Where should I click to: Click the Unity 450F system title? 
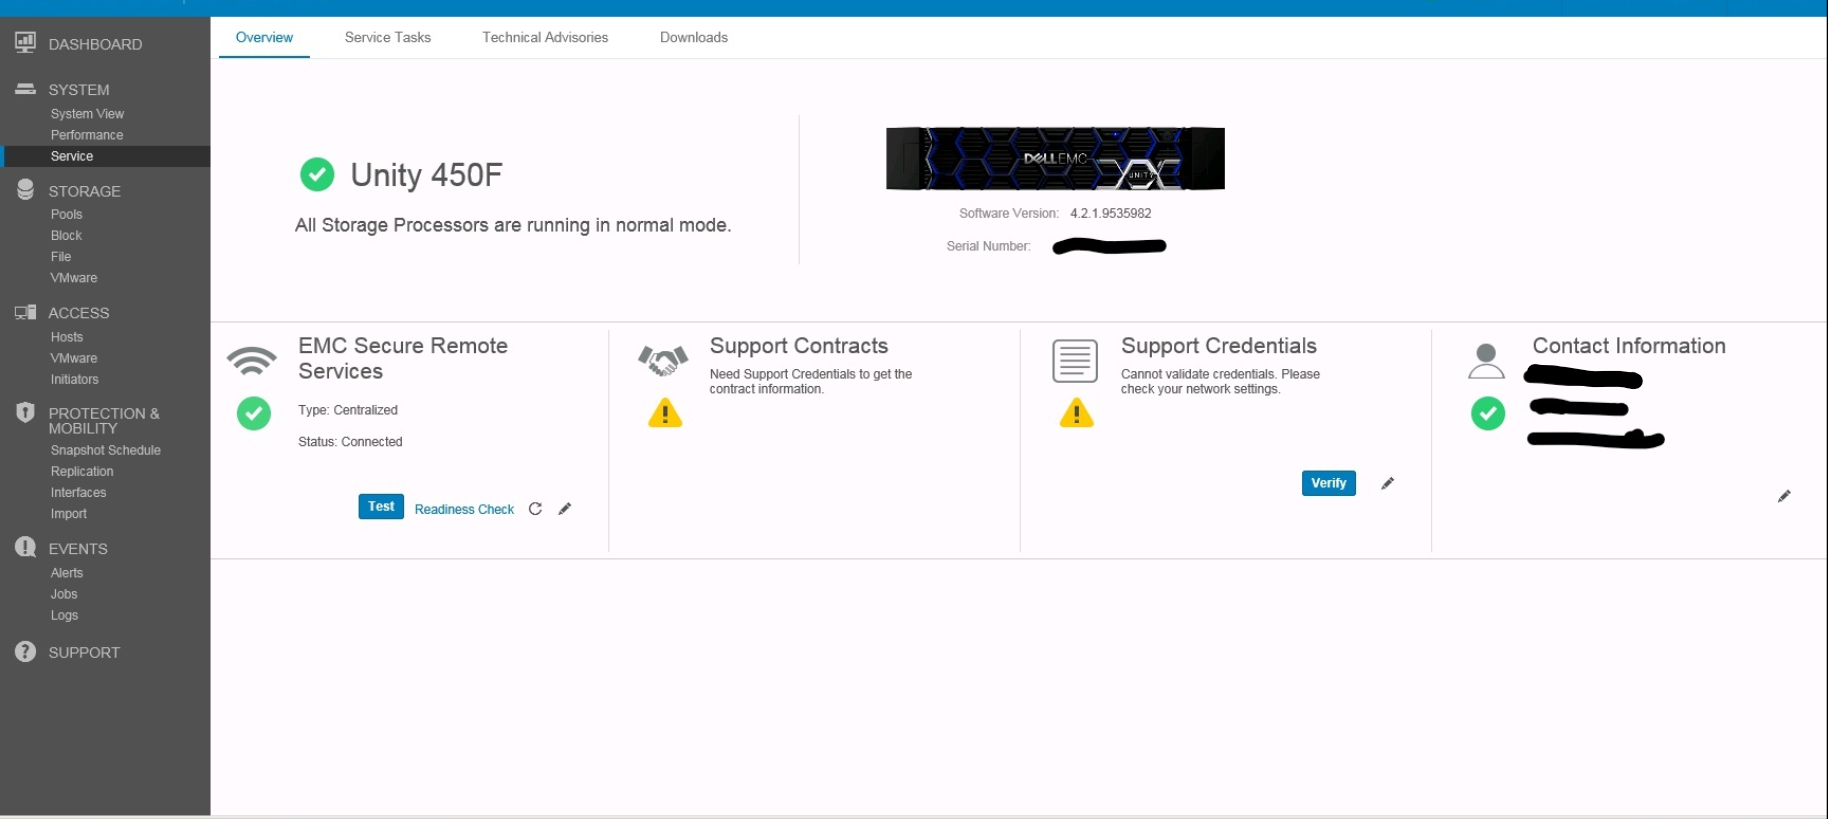point(426,175)
